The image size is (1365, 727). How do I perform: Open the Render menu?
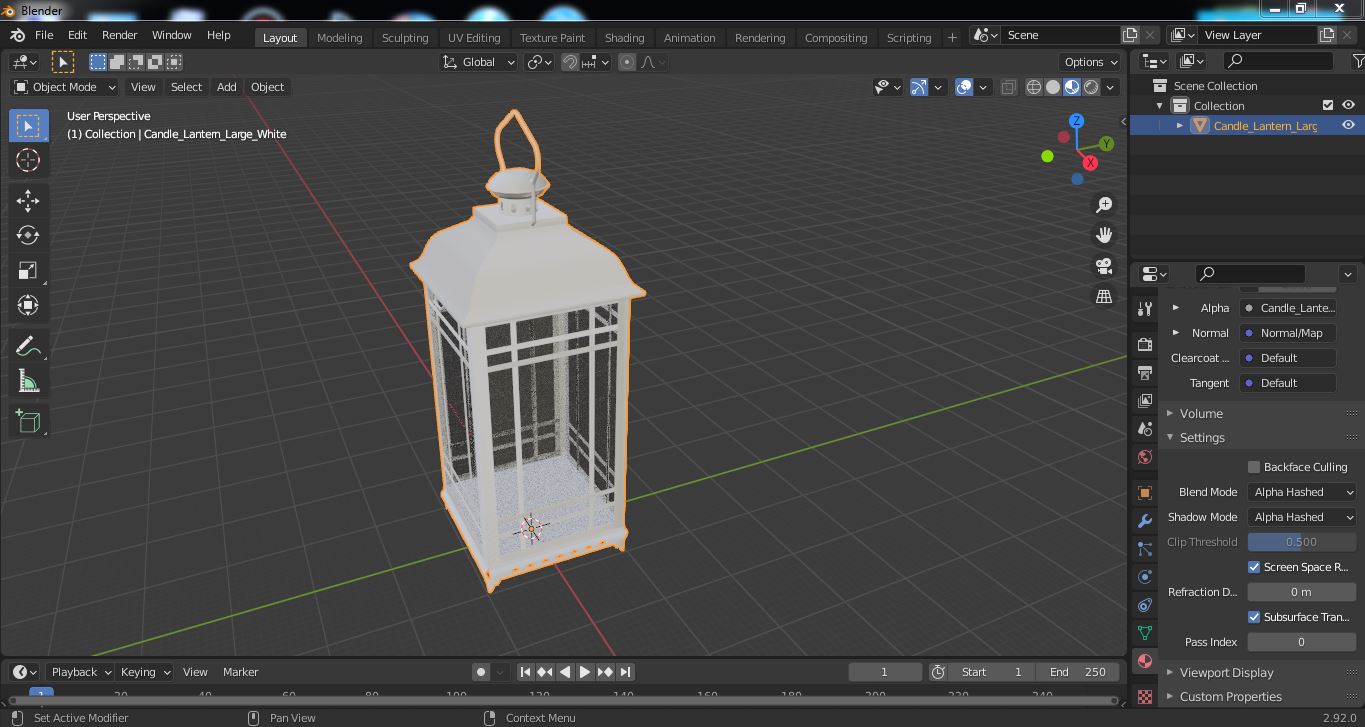[x=119, y=35]
